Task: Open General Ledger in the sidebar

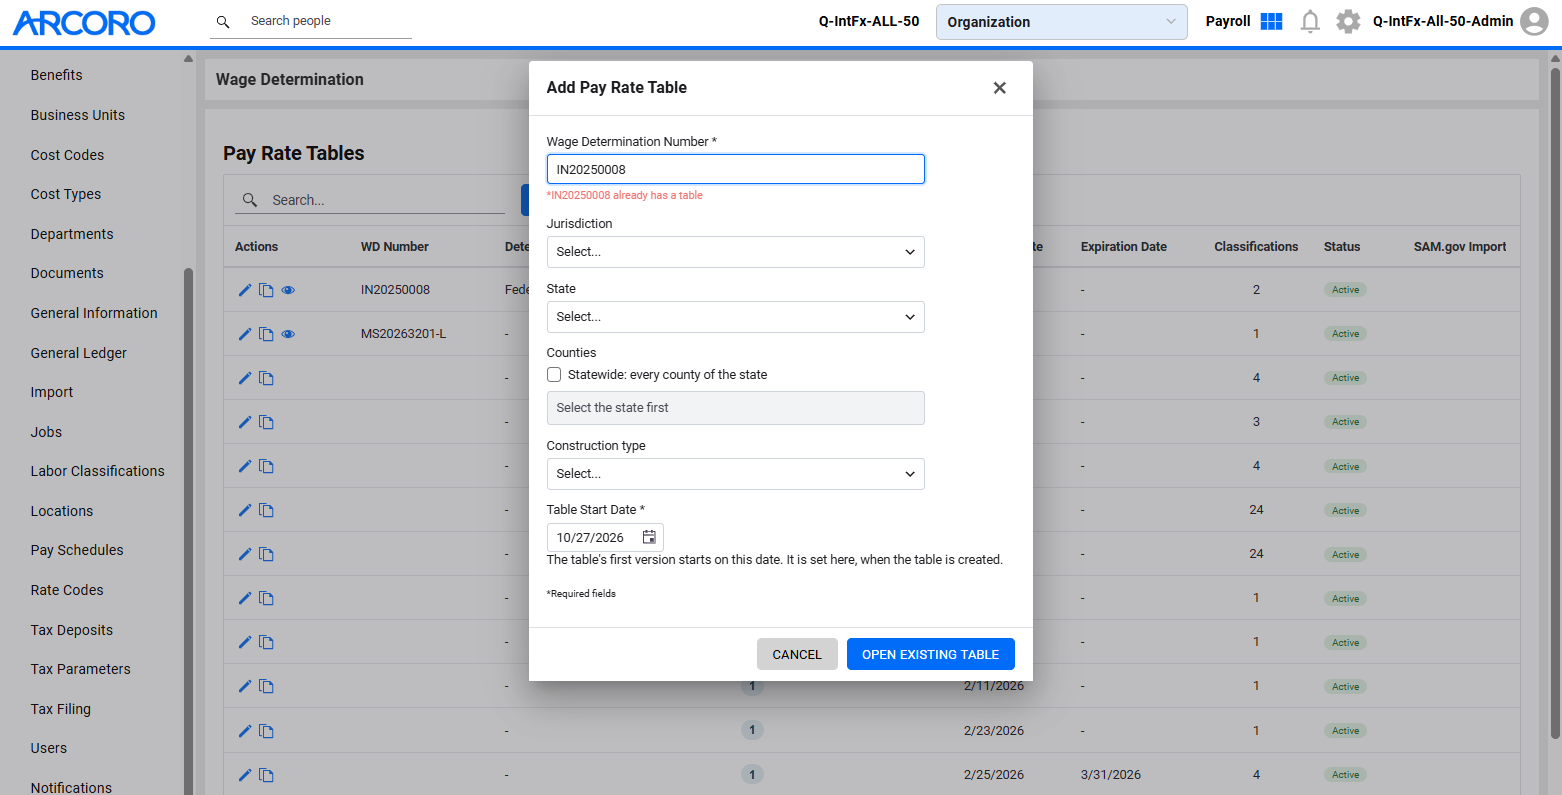Action: click(x=79, y=353)
